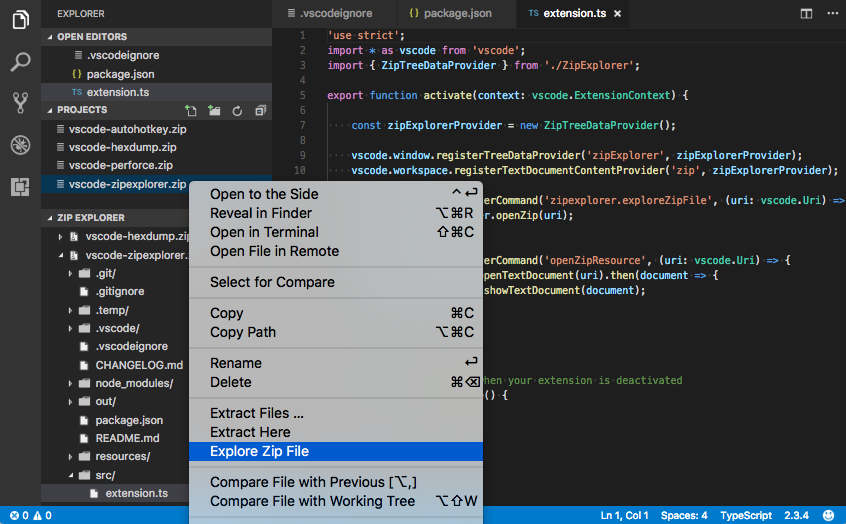Choose Rename from context menu
846x524 pixels.
point(336,363)
